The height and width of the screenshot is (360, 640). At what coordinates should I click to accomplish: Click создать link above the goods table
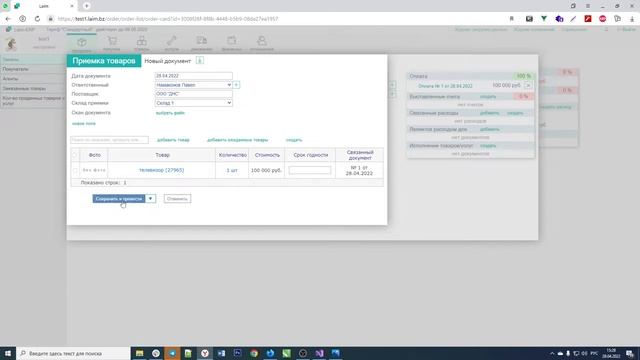point(294,140)
